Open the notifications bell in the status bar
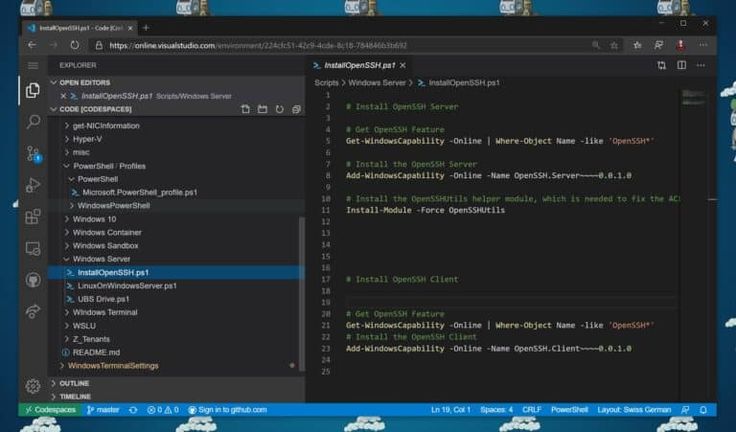Image resolution: width=736 pixels, height=432 pixels. point(703,410)
